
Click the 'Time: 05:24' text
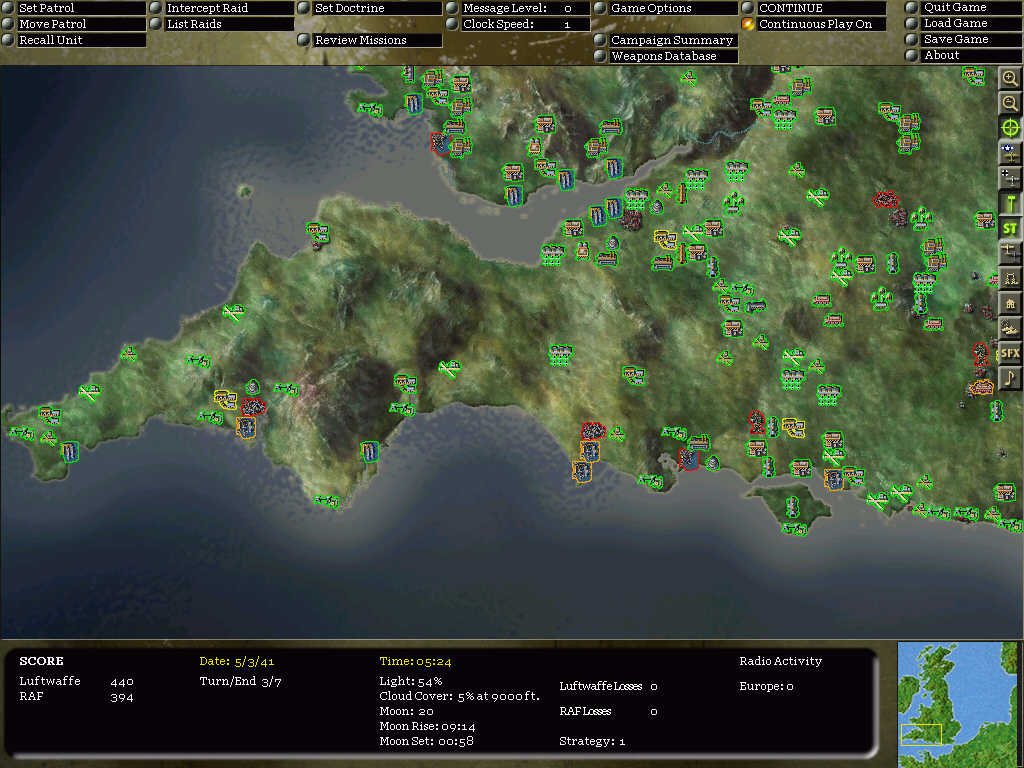coord(415,662)
